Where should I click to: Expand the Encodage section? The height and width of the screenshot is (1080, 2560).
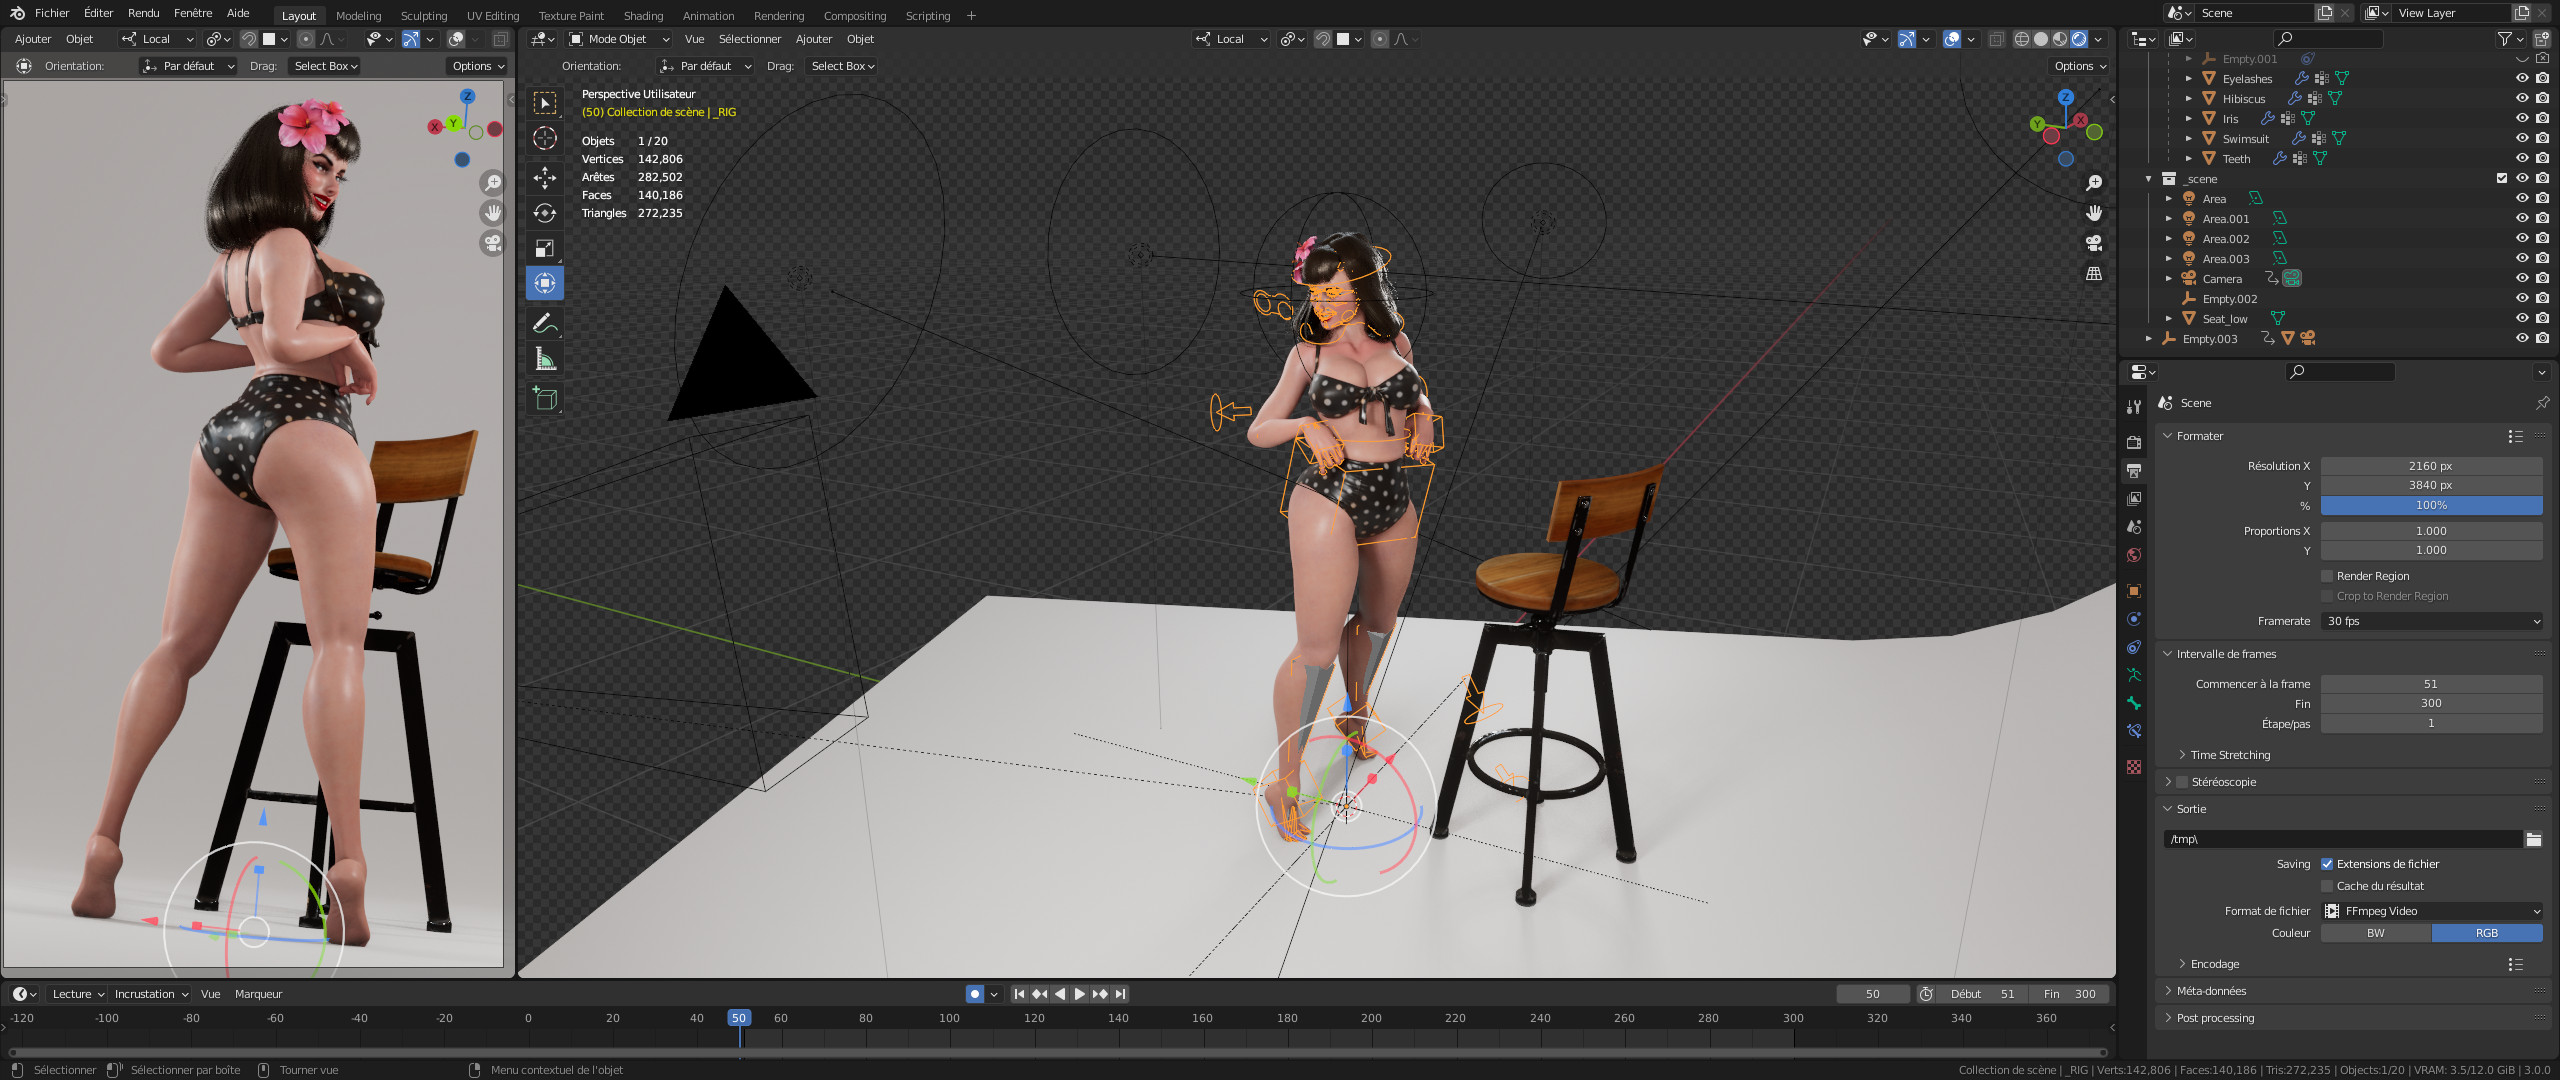(x=2214, y=964)
